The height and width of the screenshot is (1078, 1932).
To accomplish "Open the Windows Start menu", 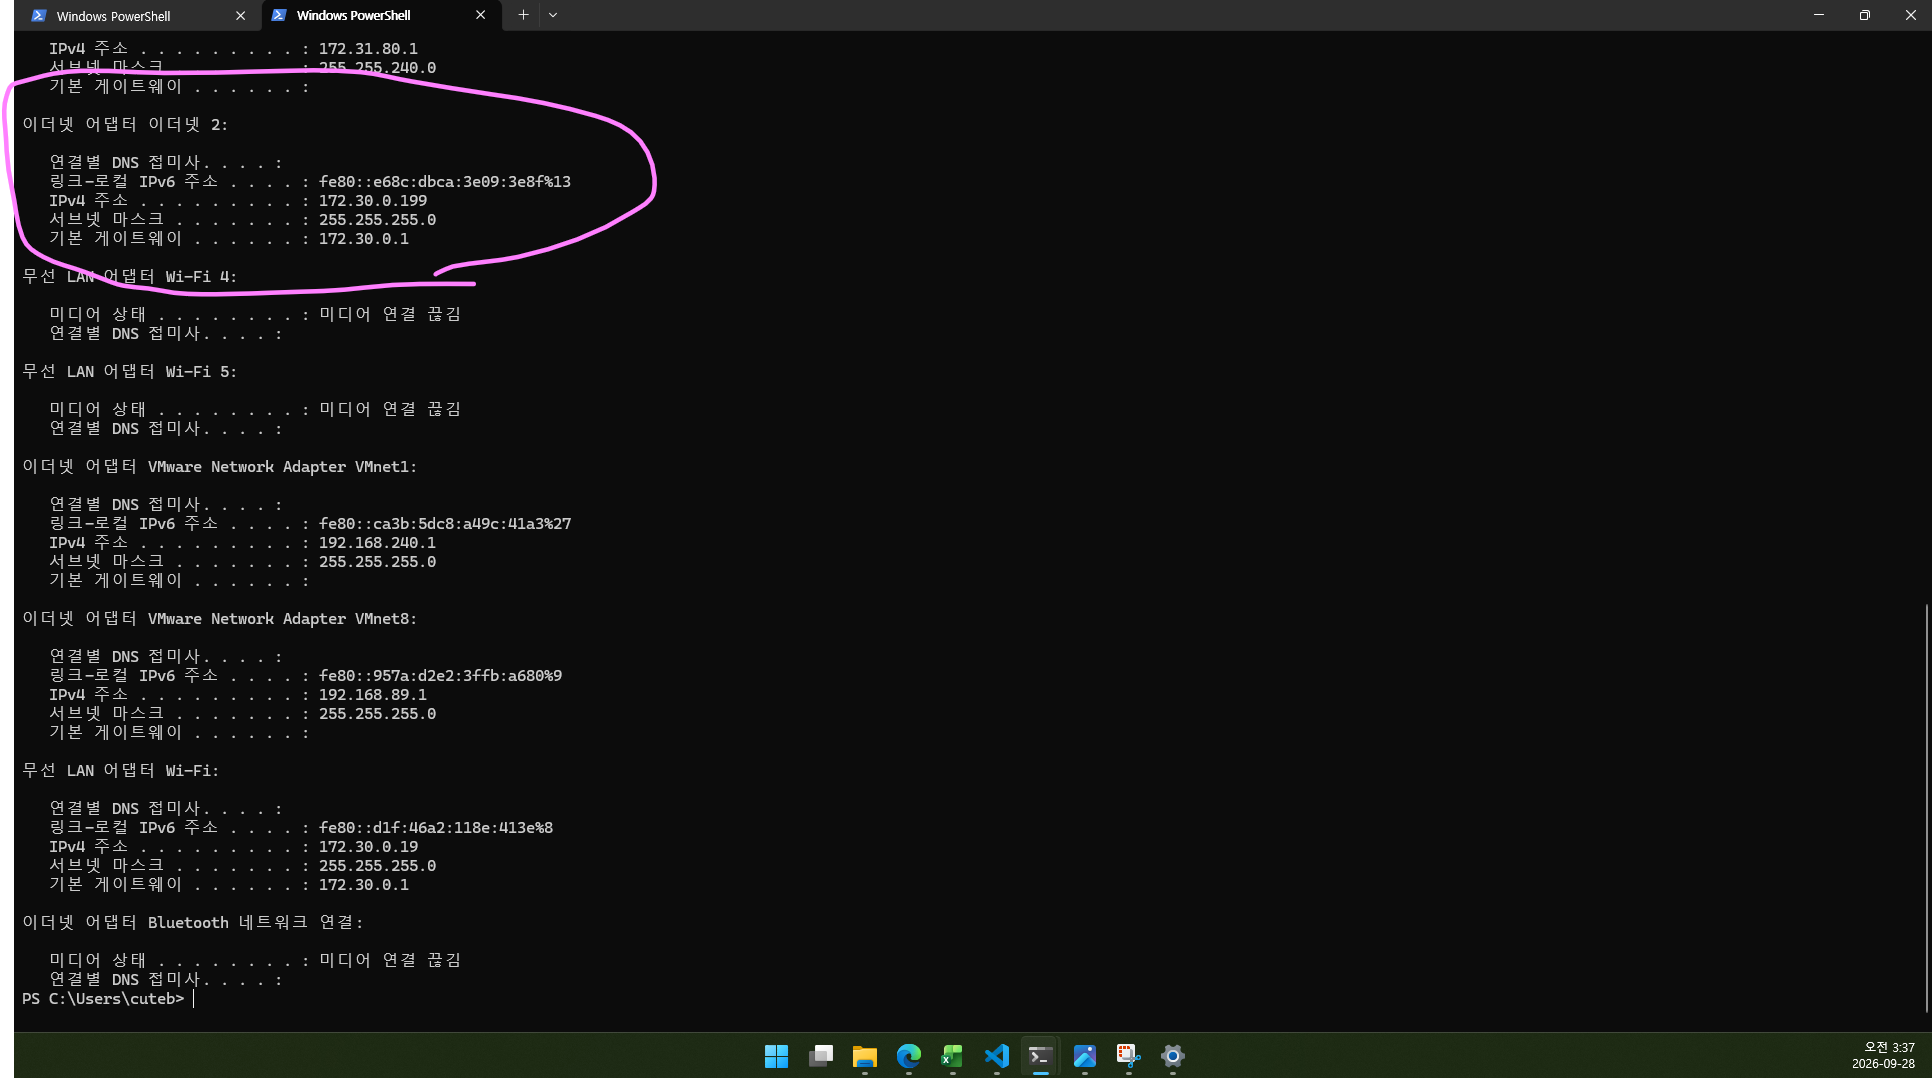I will coord(776,1056).
